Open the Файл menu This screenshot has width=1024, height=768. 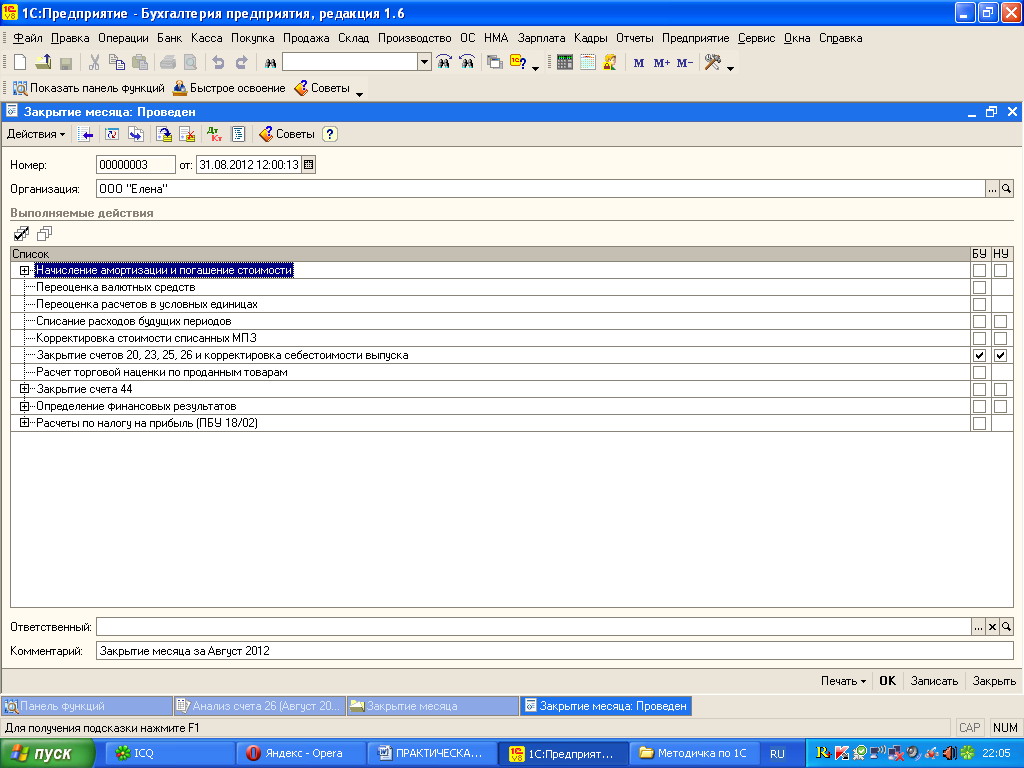[27, 38]
